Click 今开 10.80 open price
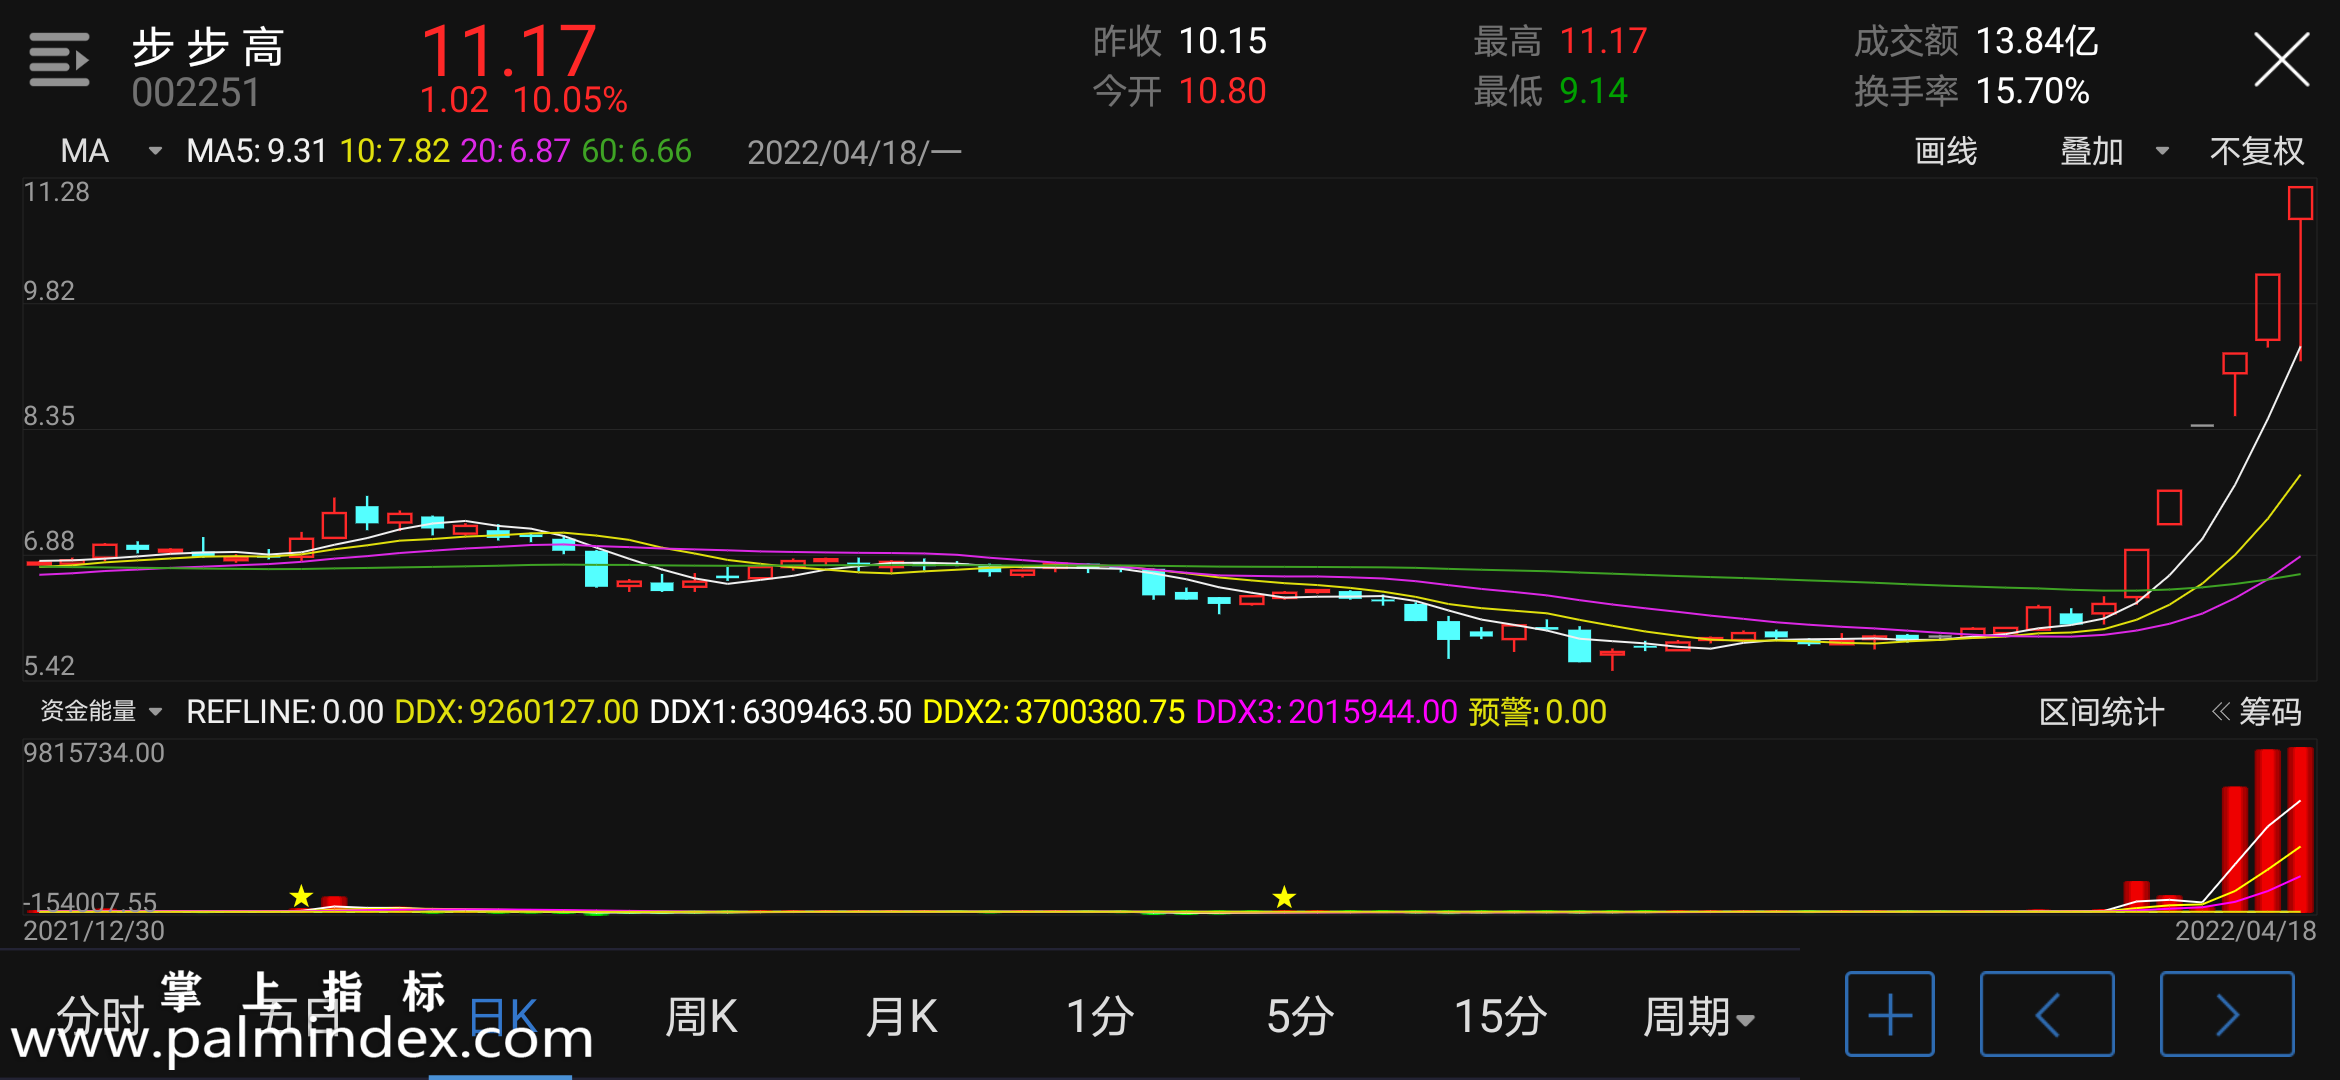 coord(1180,91)
